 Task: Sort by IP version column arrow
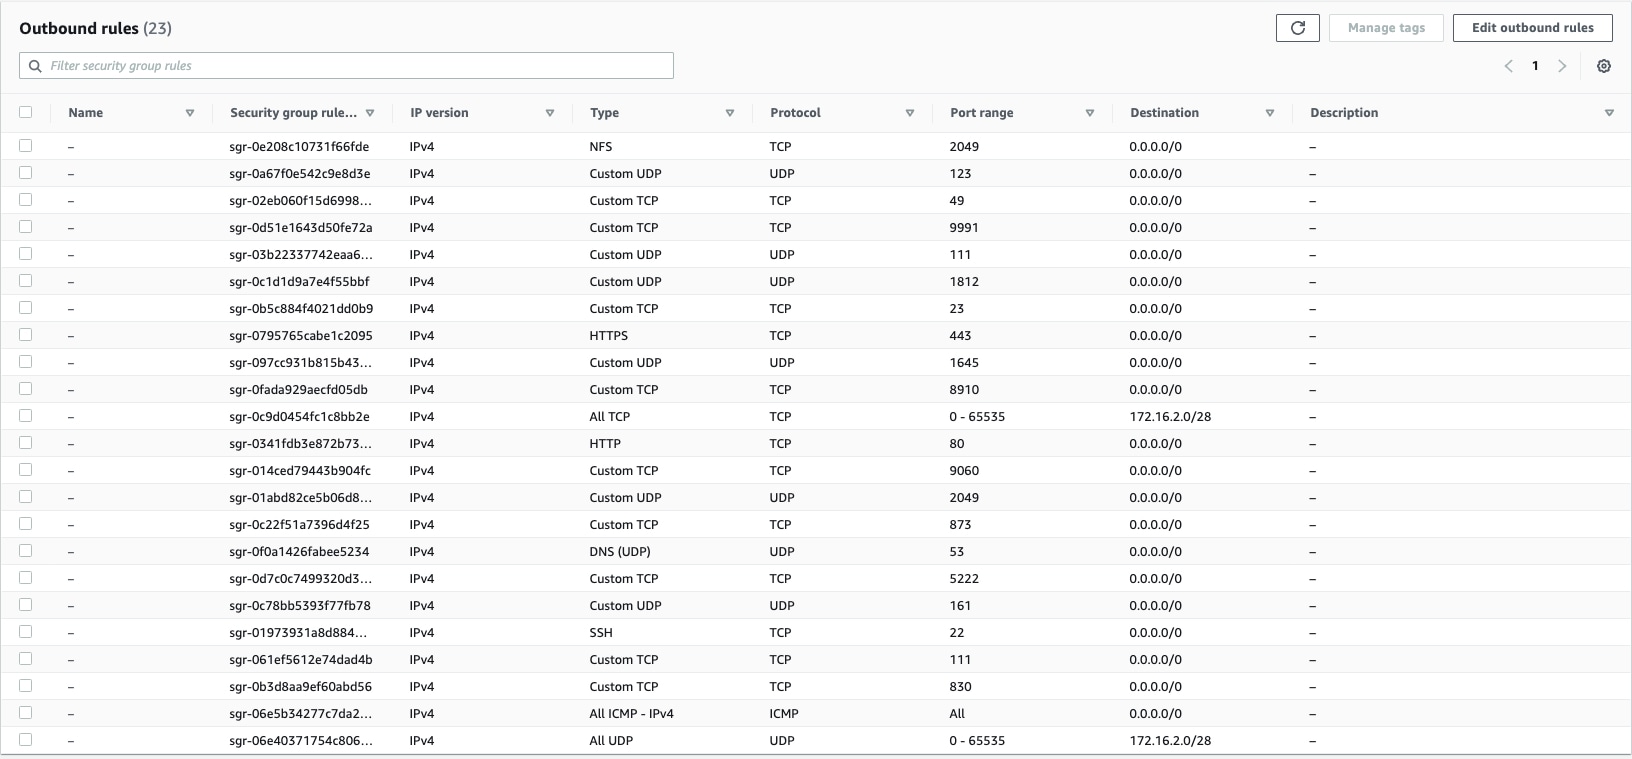tap(550, 113)
